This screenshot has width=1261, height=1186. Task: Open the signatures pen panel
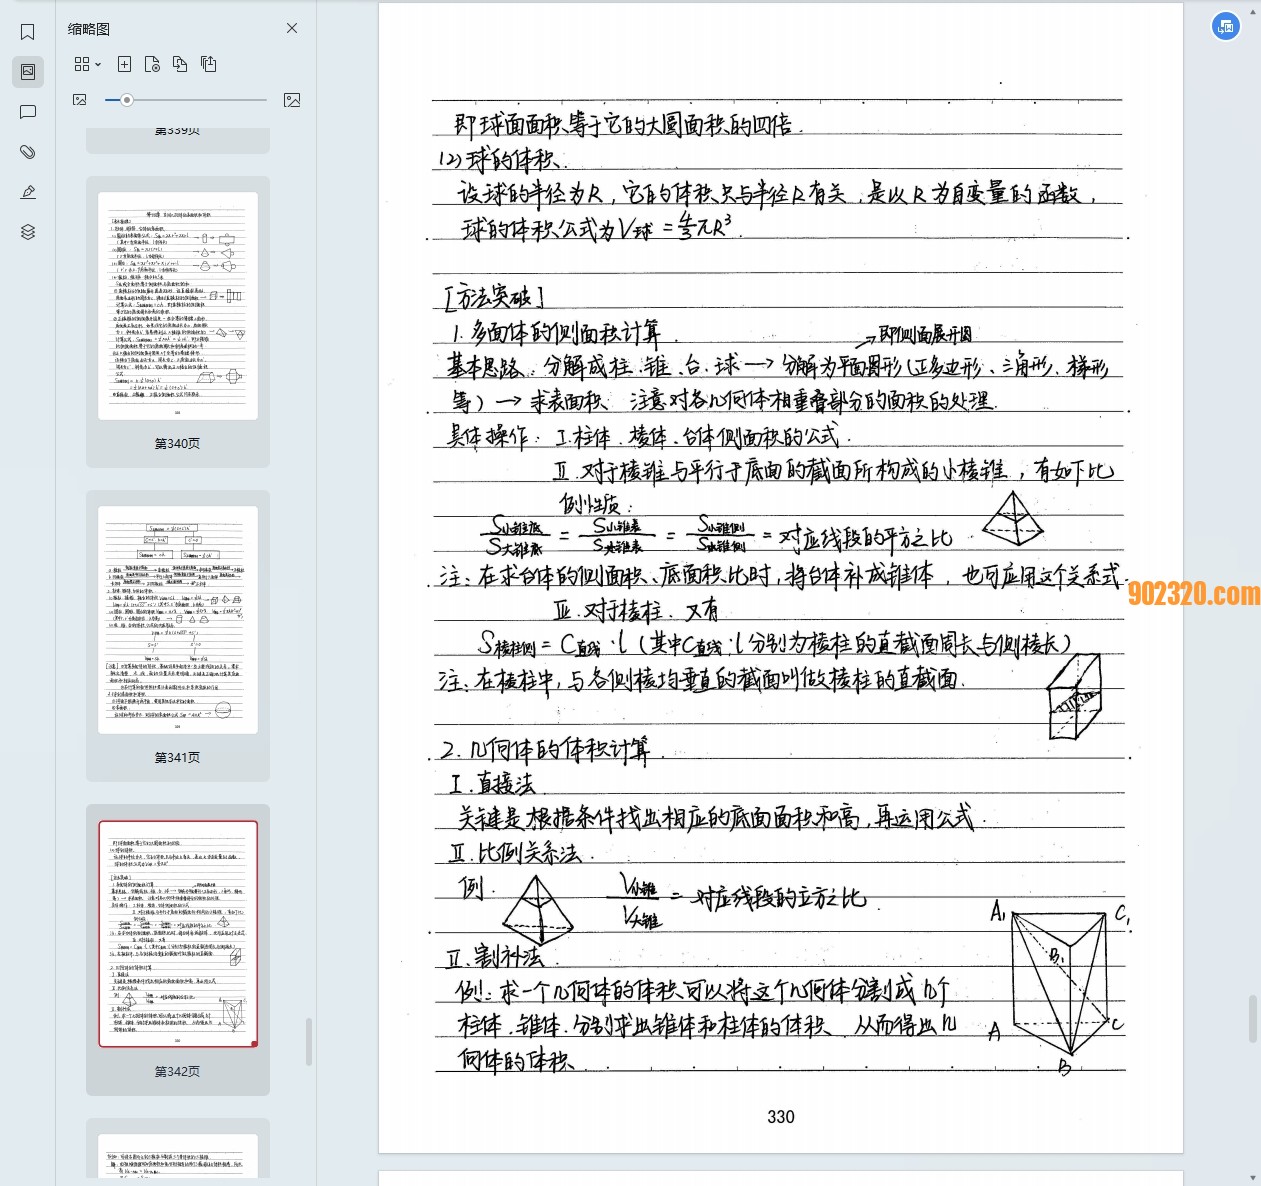click(28, 192)
